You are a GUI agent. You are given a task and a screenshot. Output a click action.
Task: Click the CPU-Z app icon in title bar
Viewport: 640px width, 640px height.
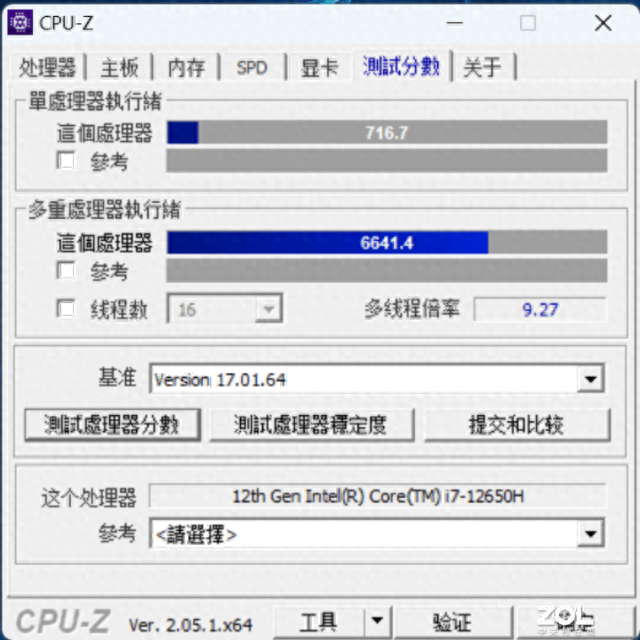point(20,22)
